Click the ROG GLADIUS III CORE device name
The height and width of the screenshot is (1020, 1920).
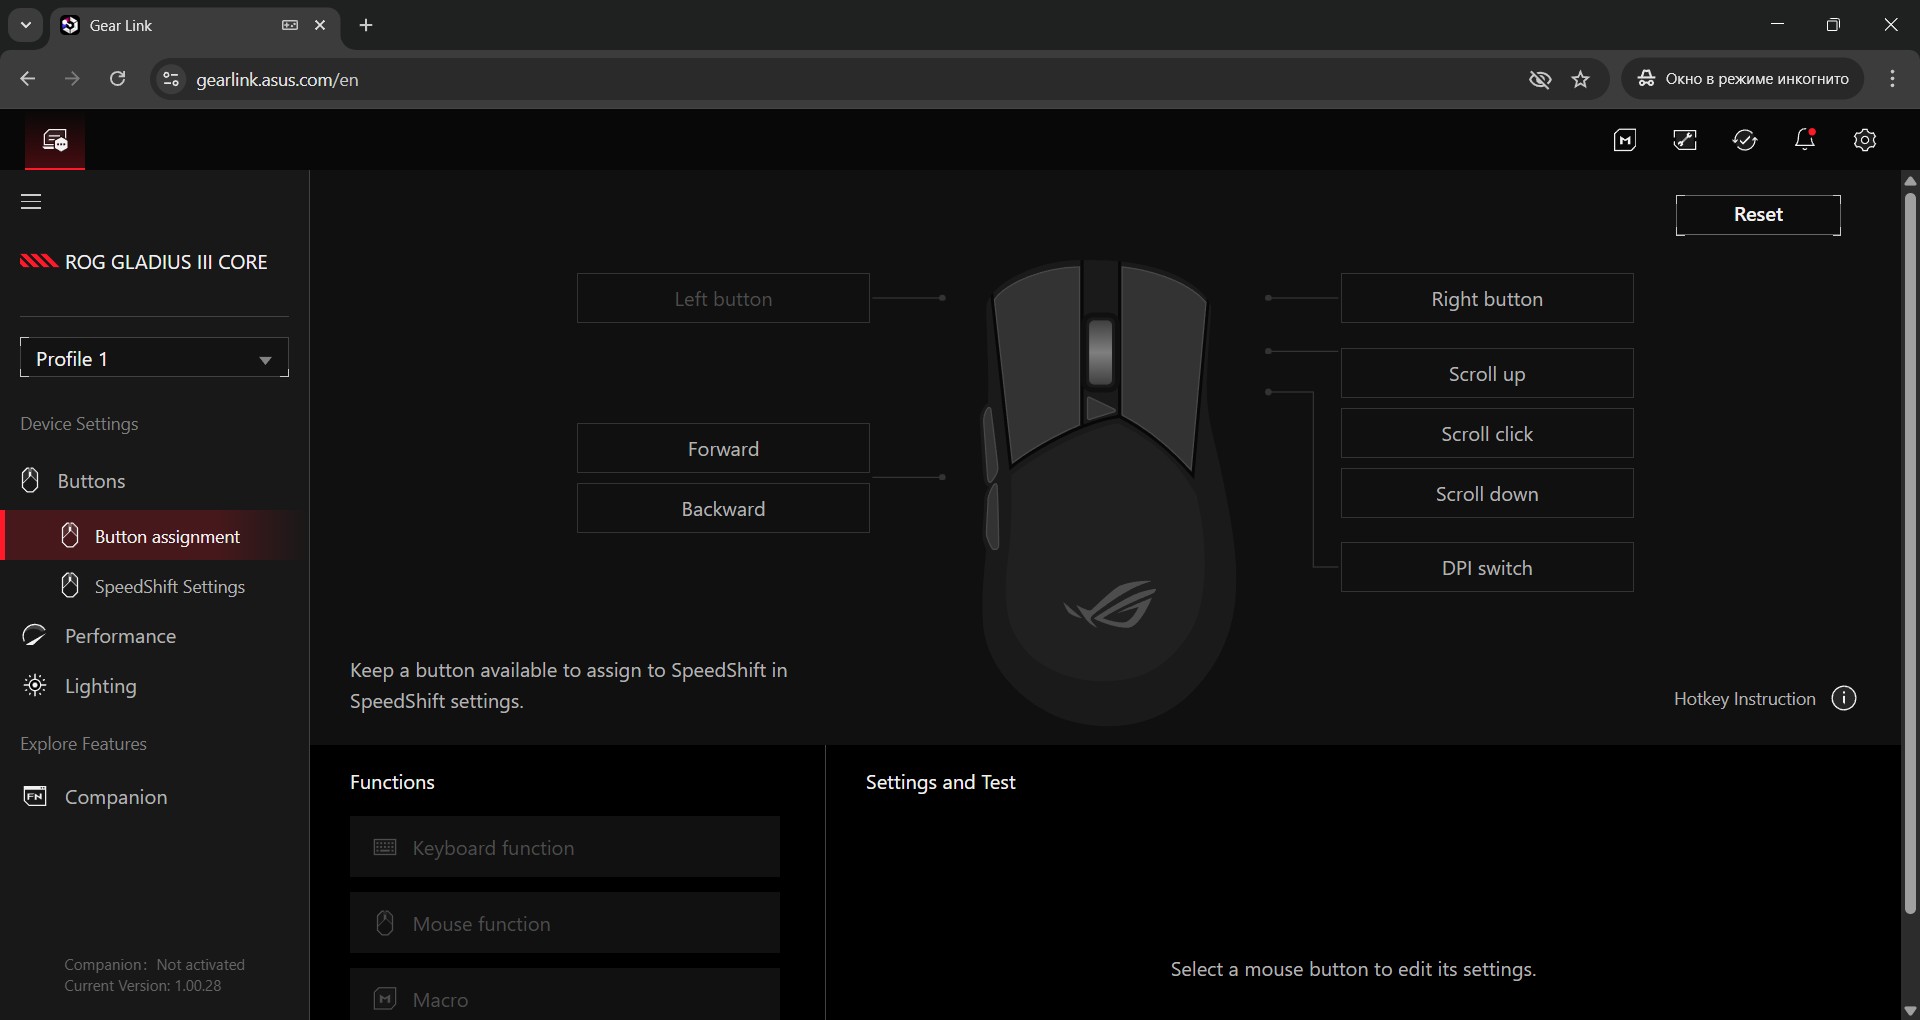coord(166,262)
